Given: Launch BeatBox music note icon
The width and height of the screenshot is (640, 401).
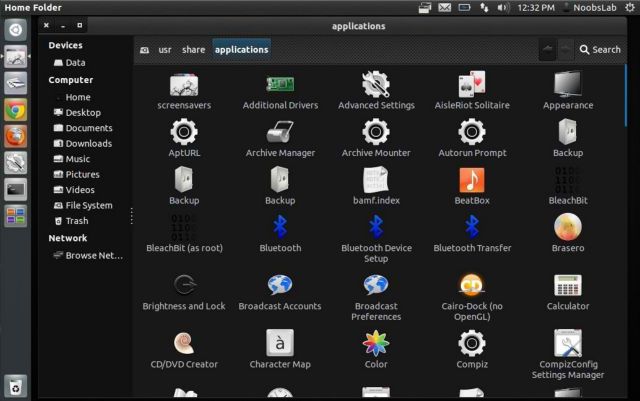Looking at the screenshot, I should click(x=472, y=180).
